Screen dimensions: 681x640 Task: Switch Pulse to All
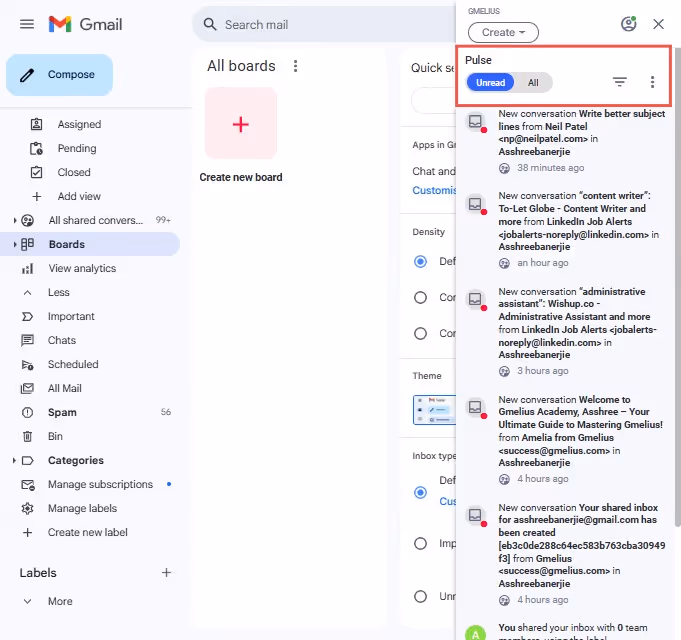click(533, 82)
